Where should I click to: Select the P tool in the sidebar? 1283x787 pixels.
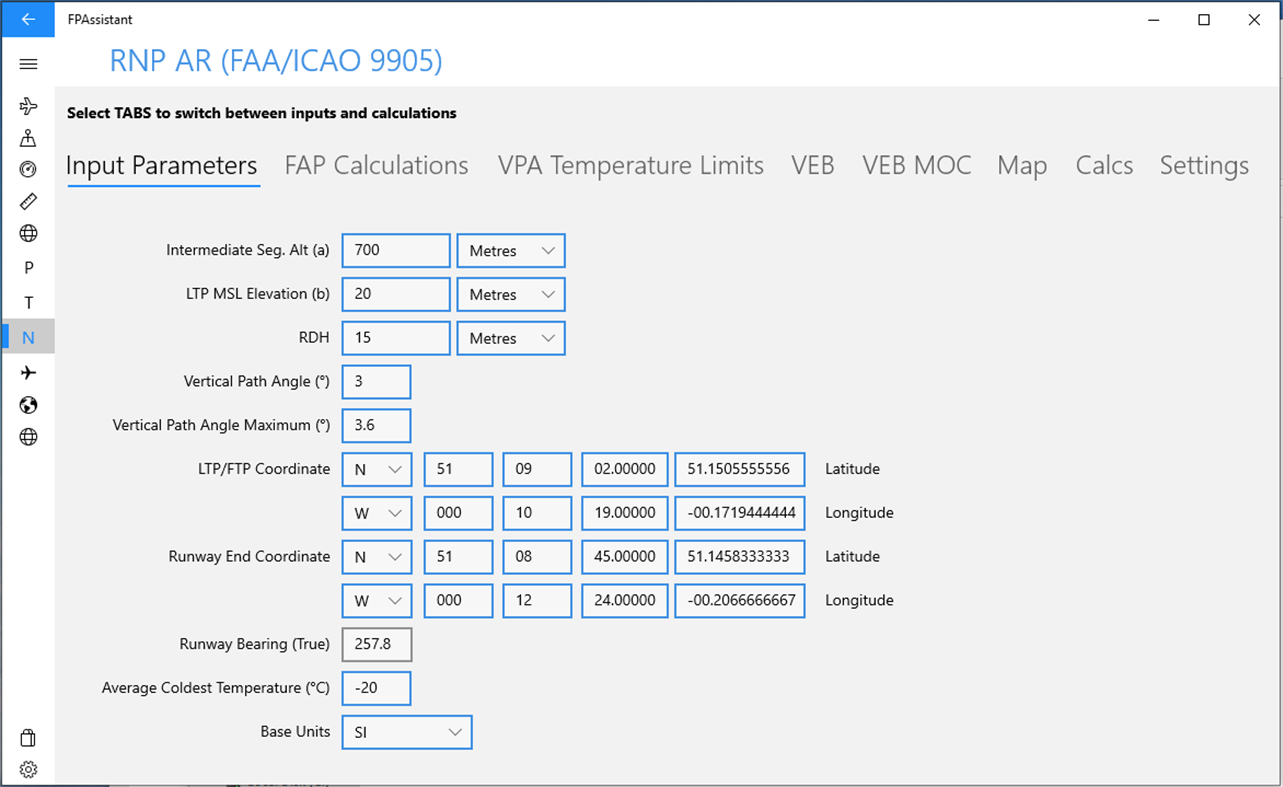click(x=28, y=267)
